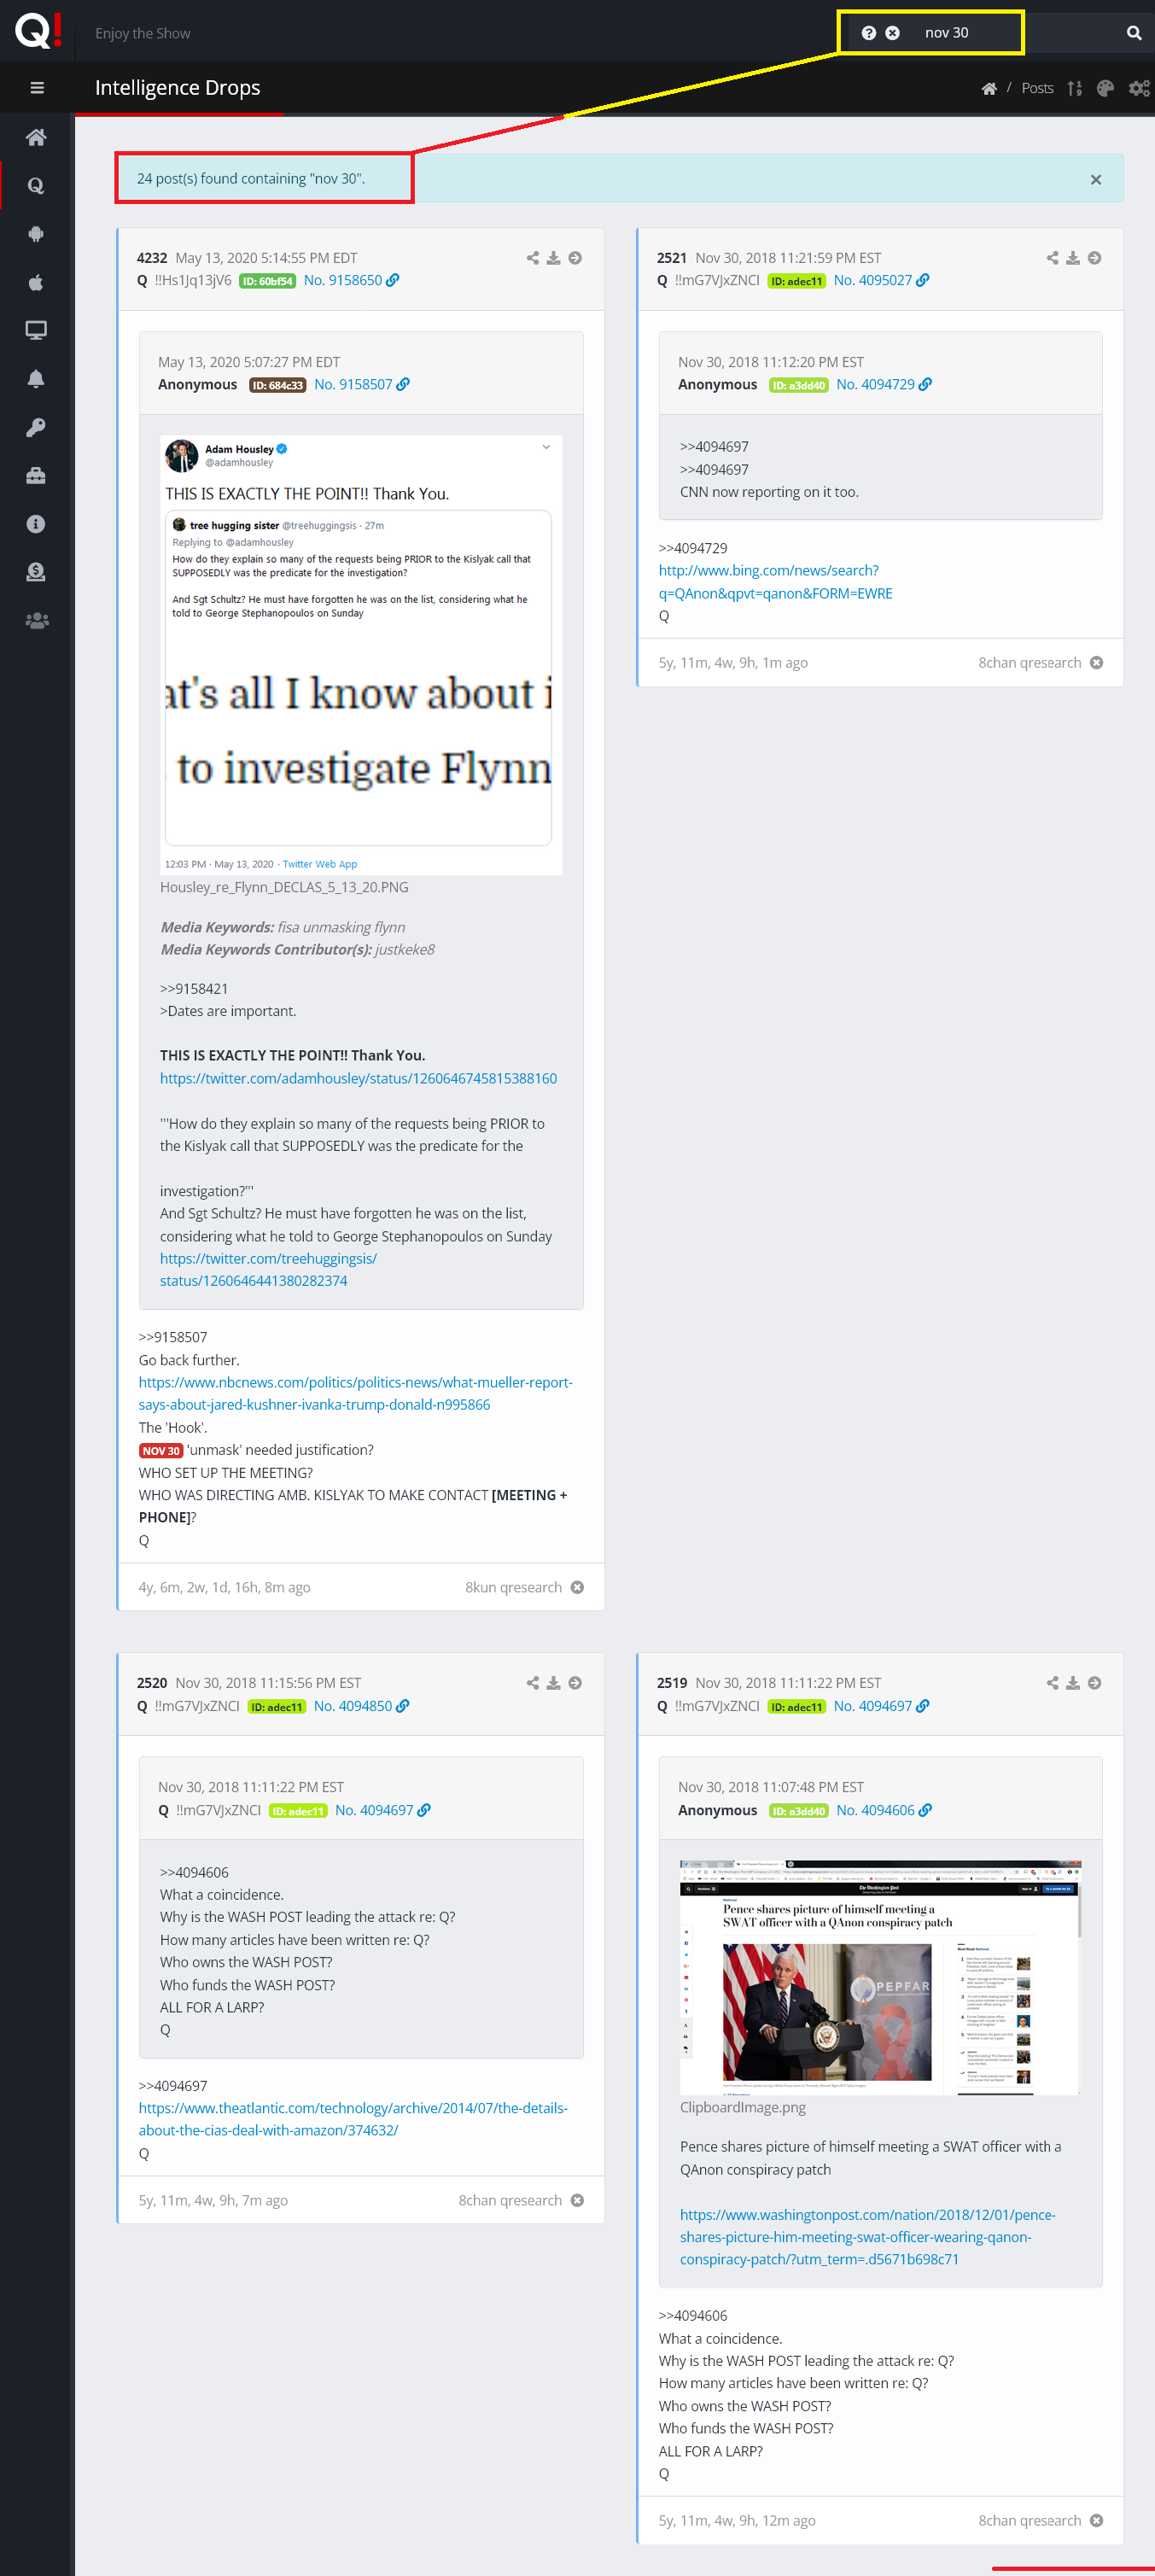The height and width of the screenshot is (2576, 1155).
Task: Open the nbcnews.com Mueller report link
Action: 355,1393
